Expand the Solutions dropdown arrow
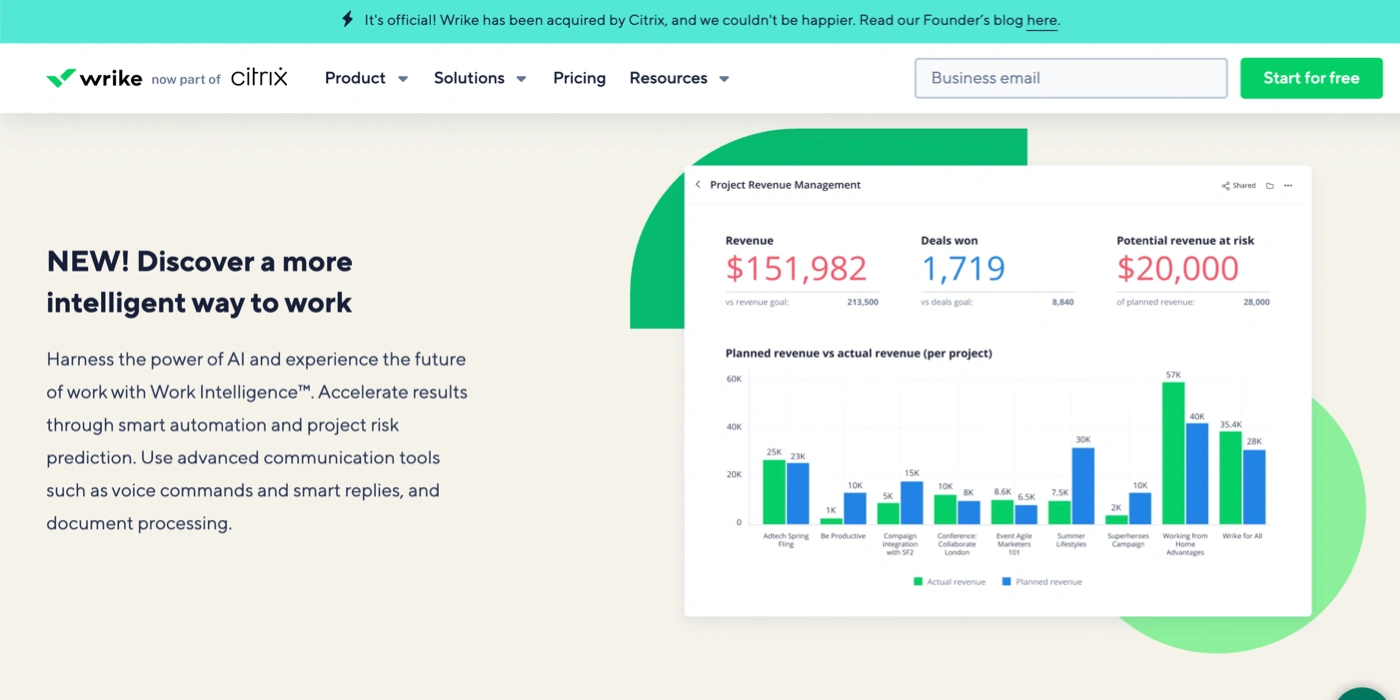The height and width of the screenshot is (700, 1400). (521, 79)
